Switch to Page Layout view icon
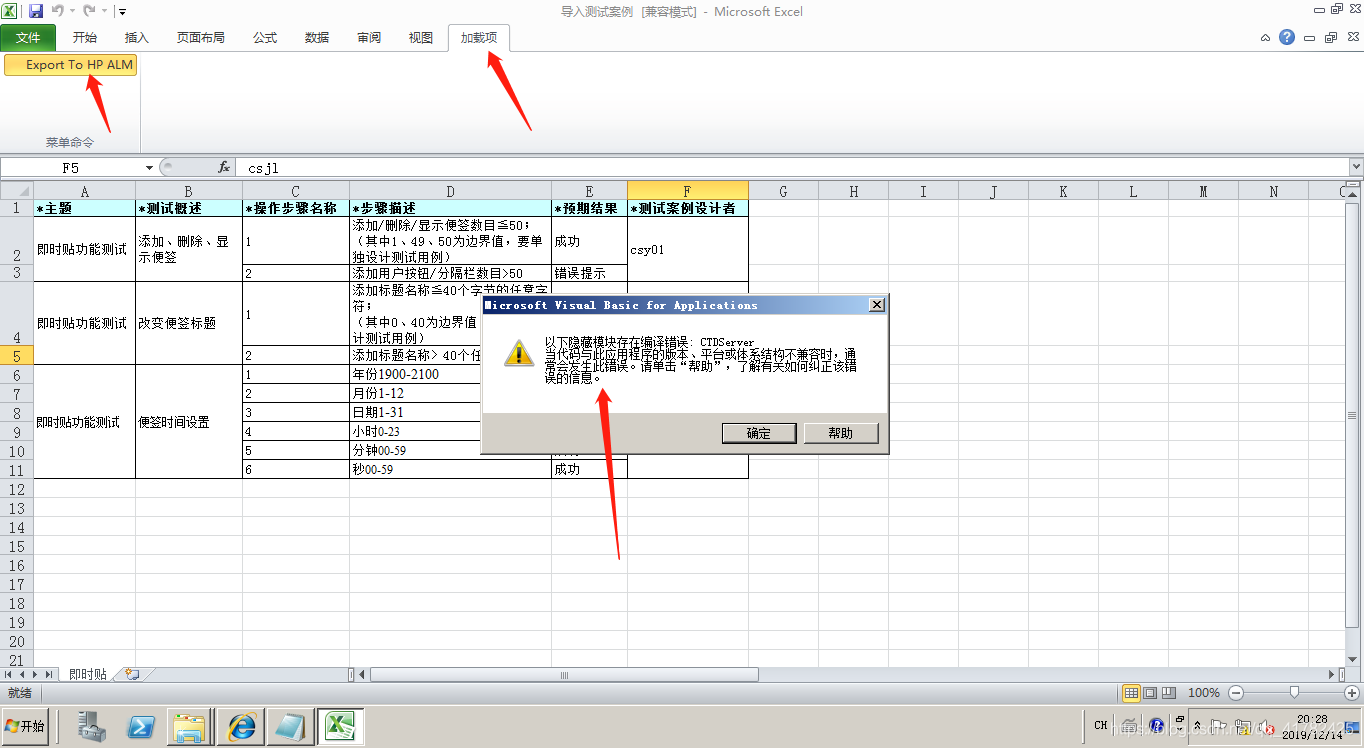Viewport: 1364px width, 748px height. point(1150,693)
